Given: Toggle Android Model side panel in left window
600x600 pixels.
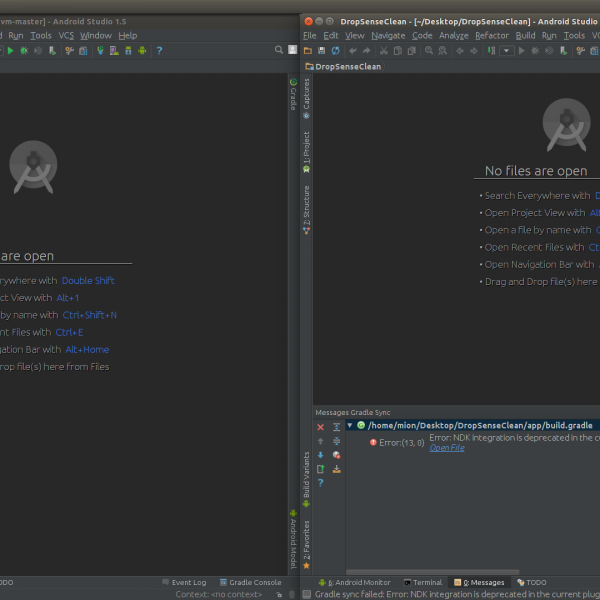Looking at the screenshot, I should click(x=293, y=539).
